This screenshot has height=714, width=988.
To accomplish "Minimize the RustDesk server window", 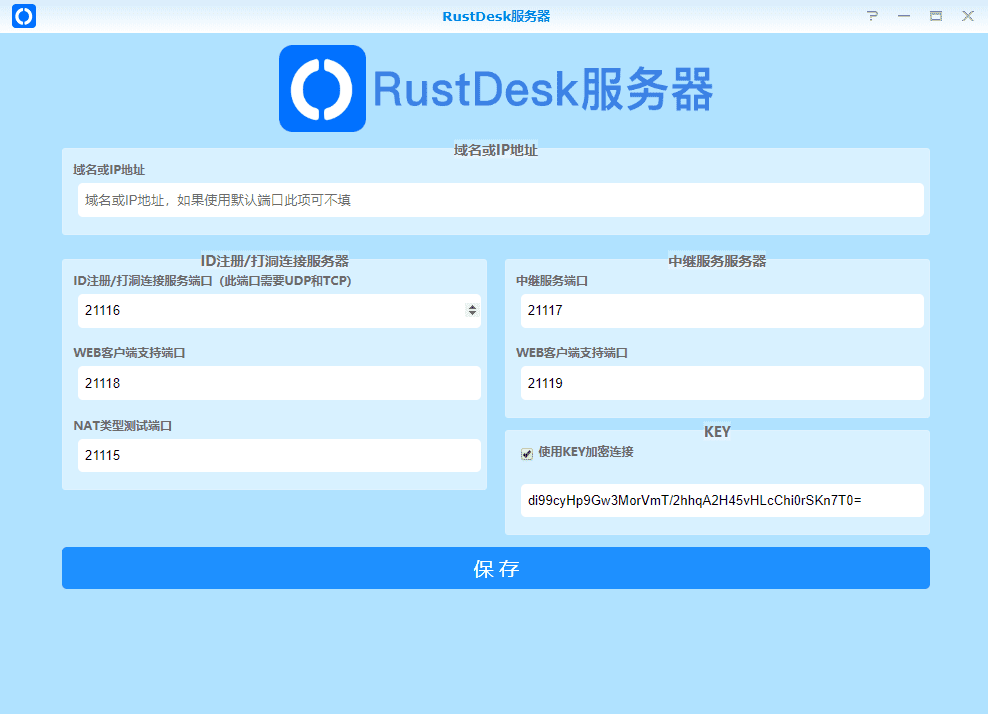I will click(903, 16).
